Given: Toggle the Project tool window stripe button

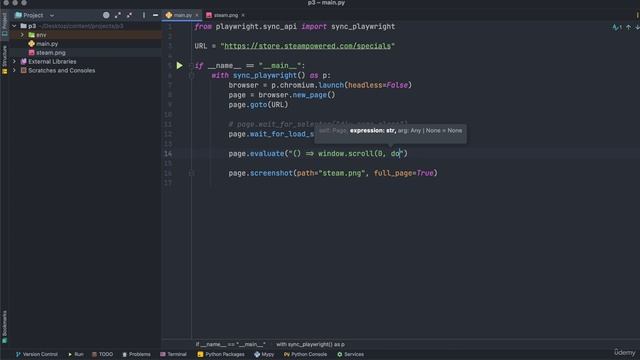Looking at the screenshot, I should [x=4, y=25].
